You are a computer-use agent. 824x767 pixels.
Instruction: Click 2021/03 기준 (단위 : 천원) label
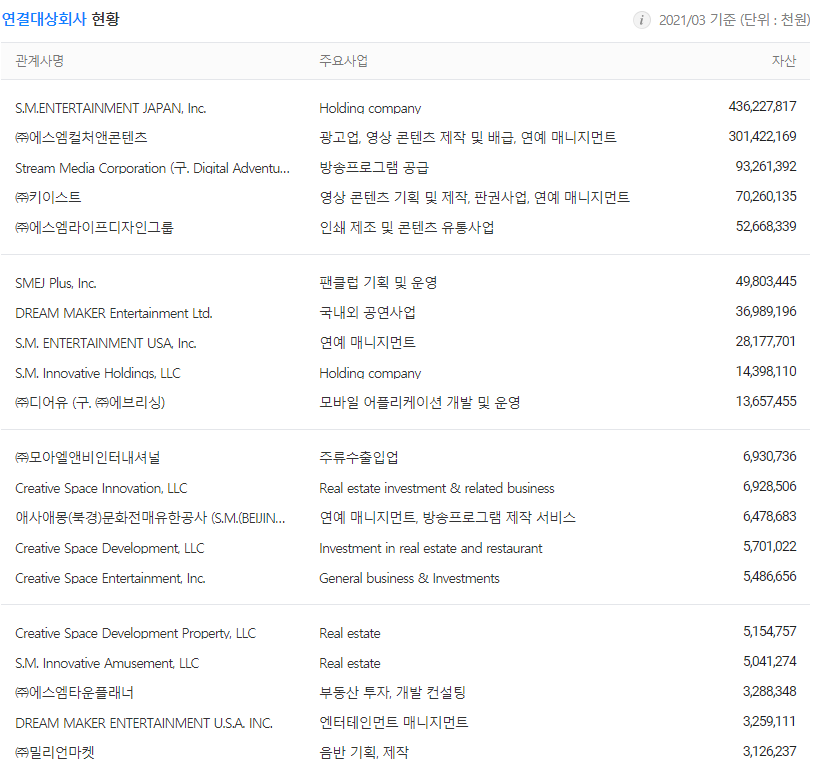click(734, 20)
